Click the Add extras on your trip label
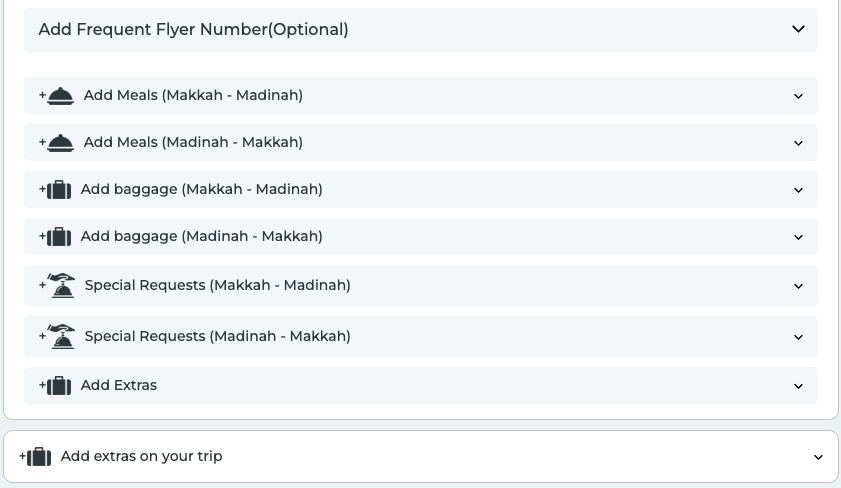The width and height of the screenshot is (841, 488). click(141, 457)
